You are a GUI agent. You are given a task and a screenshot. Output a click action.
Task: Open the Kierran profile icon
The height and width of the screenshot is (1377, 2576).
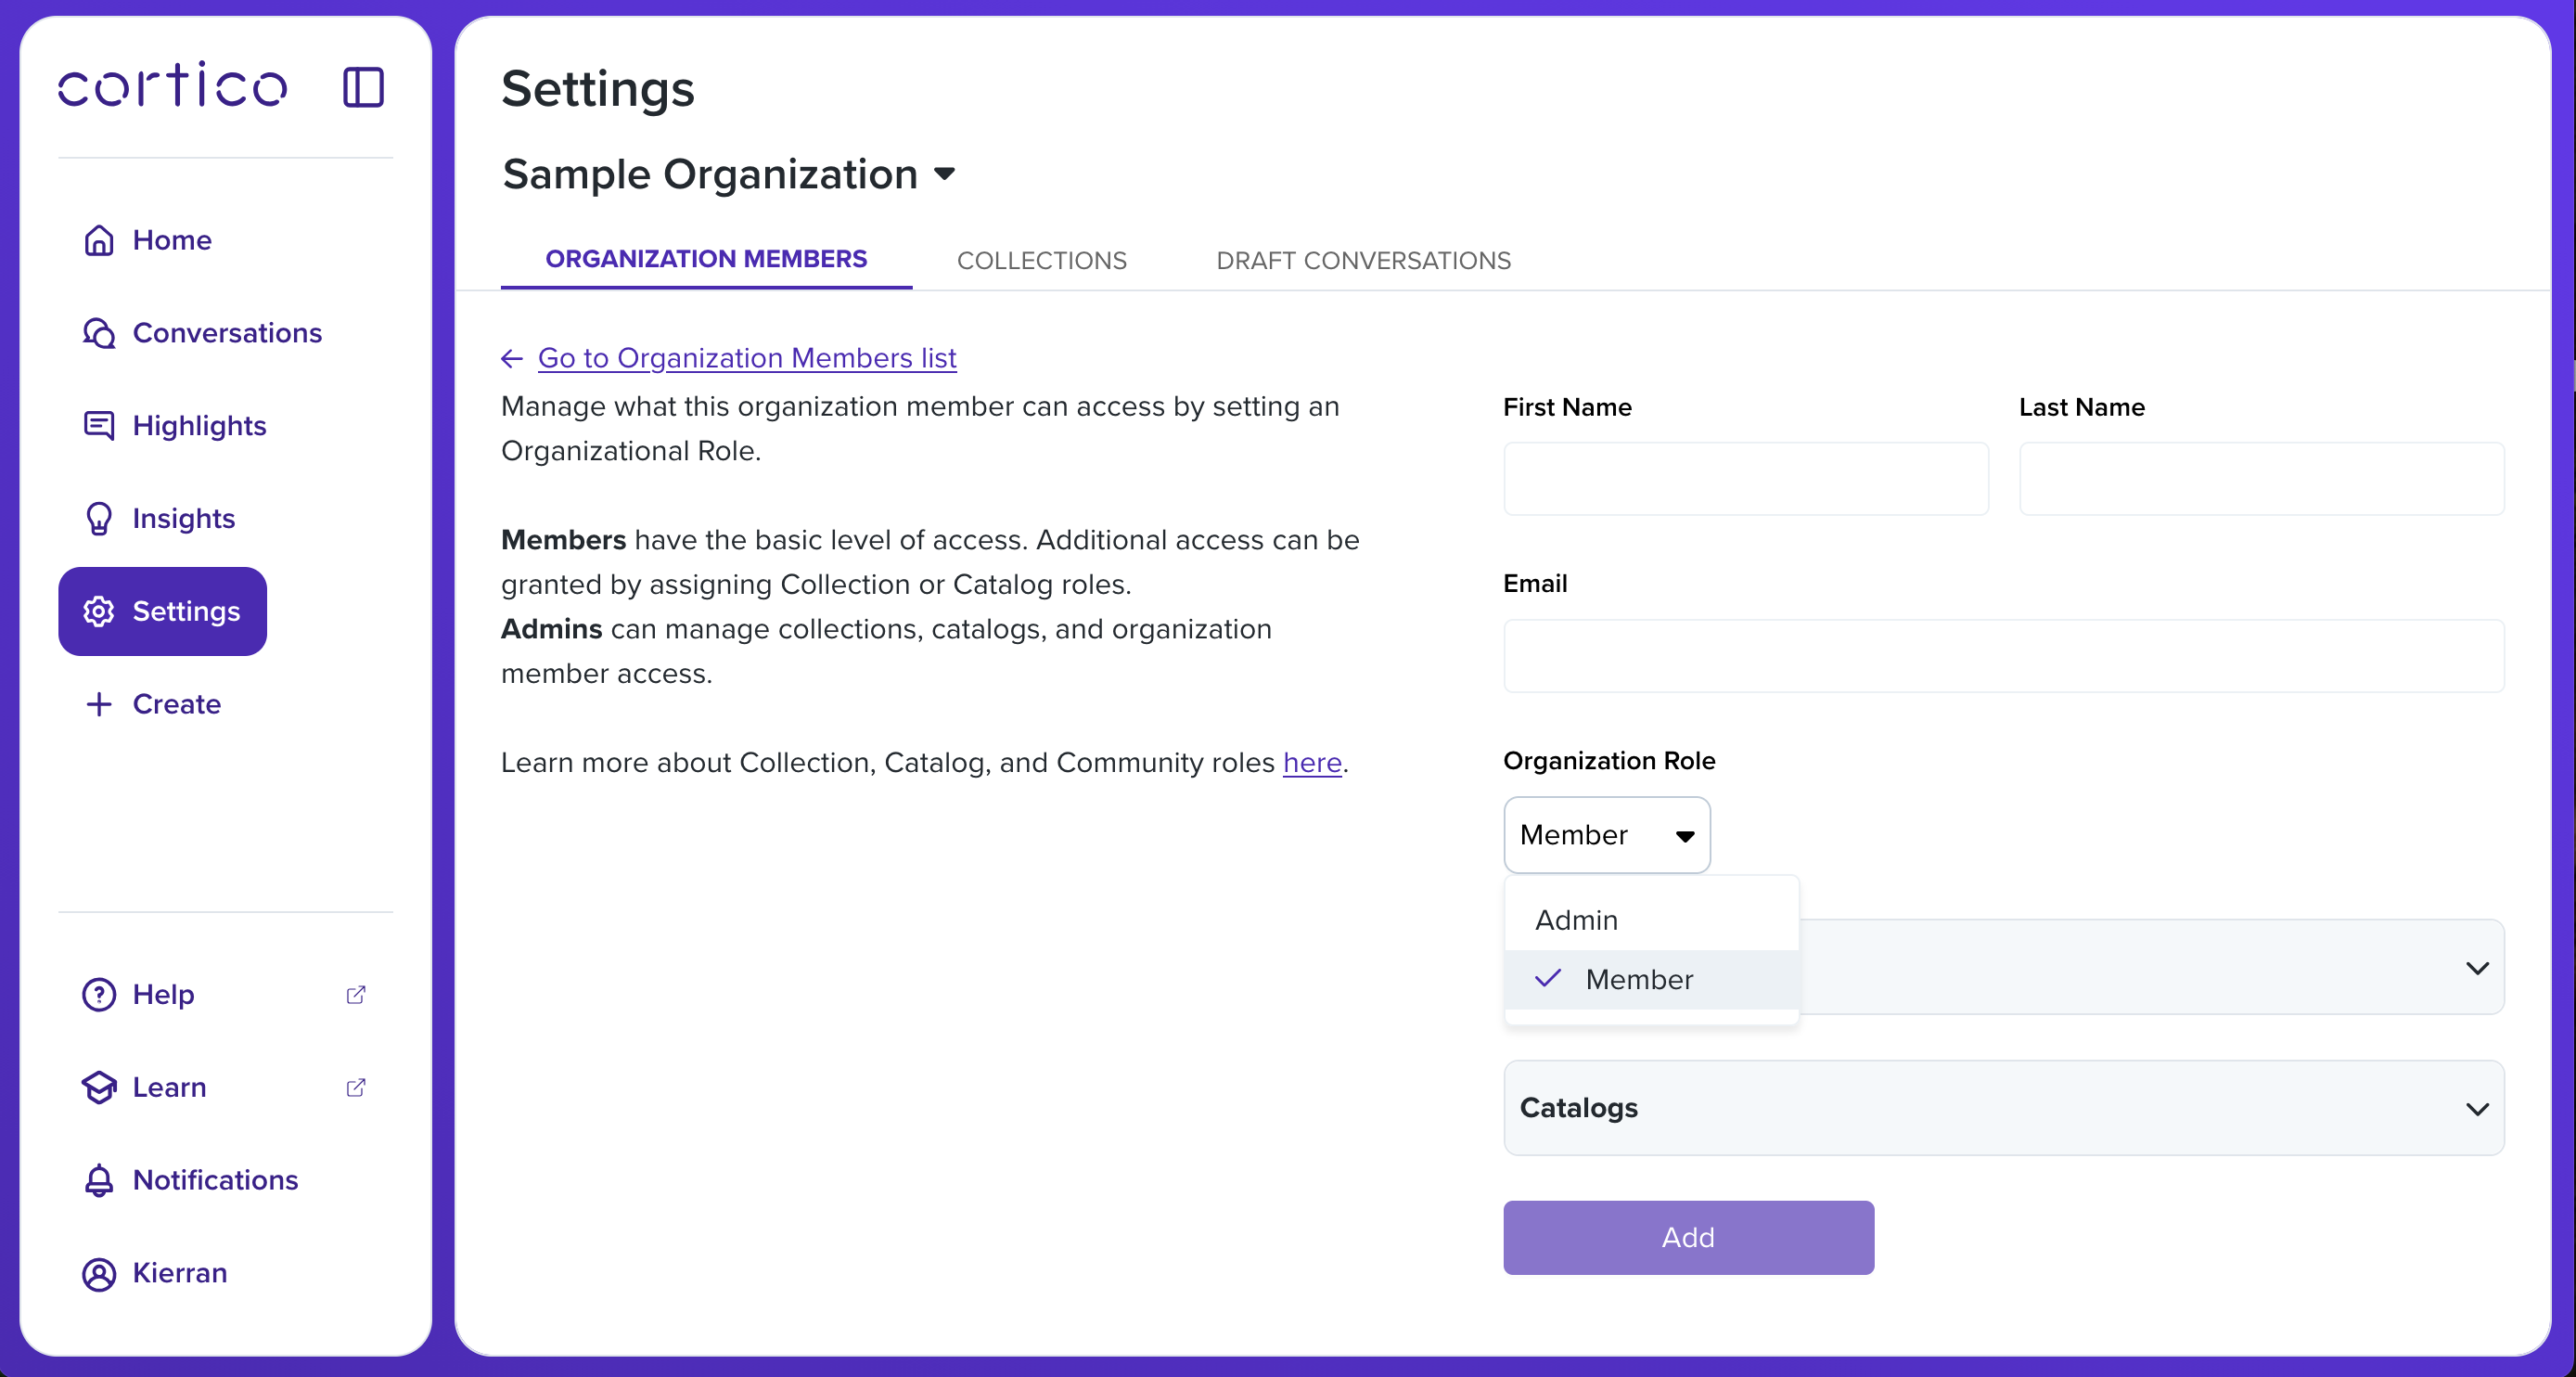pos(99,1273)
